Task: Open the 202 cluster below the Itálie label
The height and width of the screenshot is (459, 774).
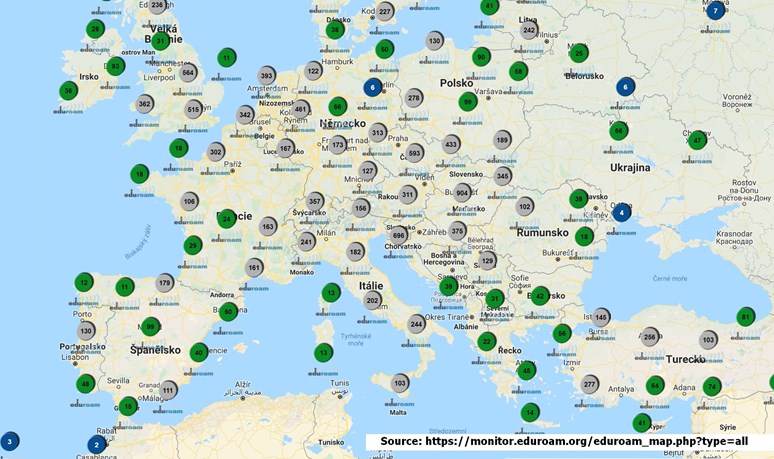Action: click(373, 300)
